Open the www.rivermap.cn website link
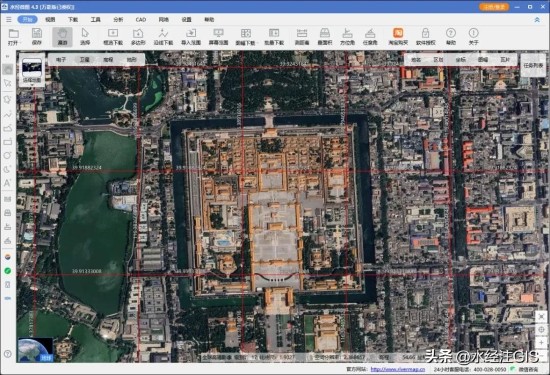The height and width of the screenshot is (375, 550). [397, 369]
